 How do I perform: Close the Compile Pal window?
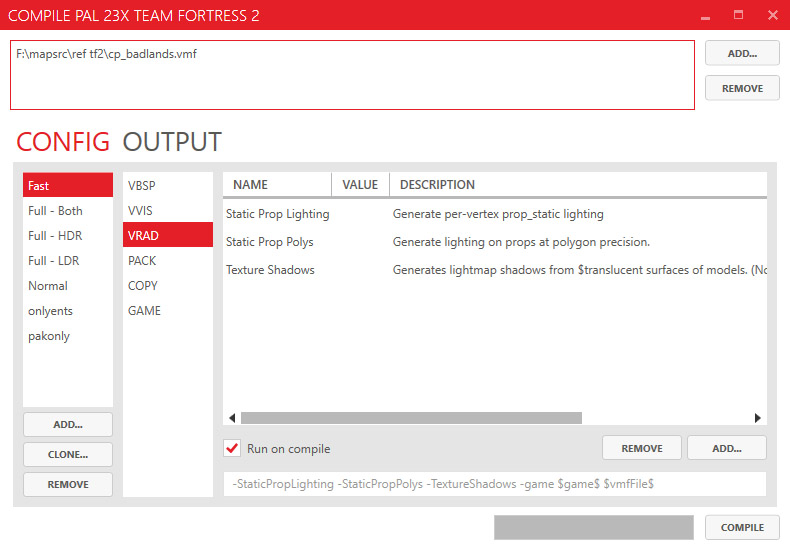[x=773, y=15]
